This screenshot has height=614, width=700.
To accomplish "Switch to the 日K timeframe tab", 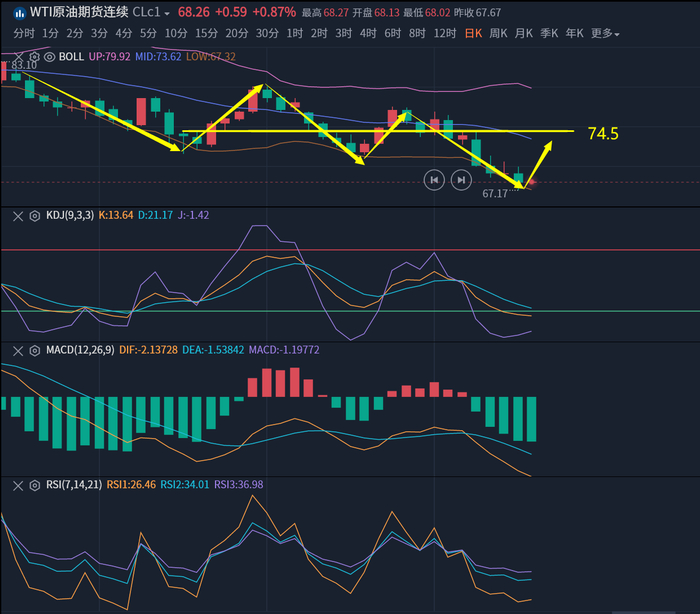I will tap(473, 33).
